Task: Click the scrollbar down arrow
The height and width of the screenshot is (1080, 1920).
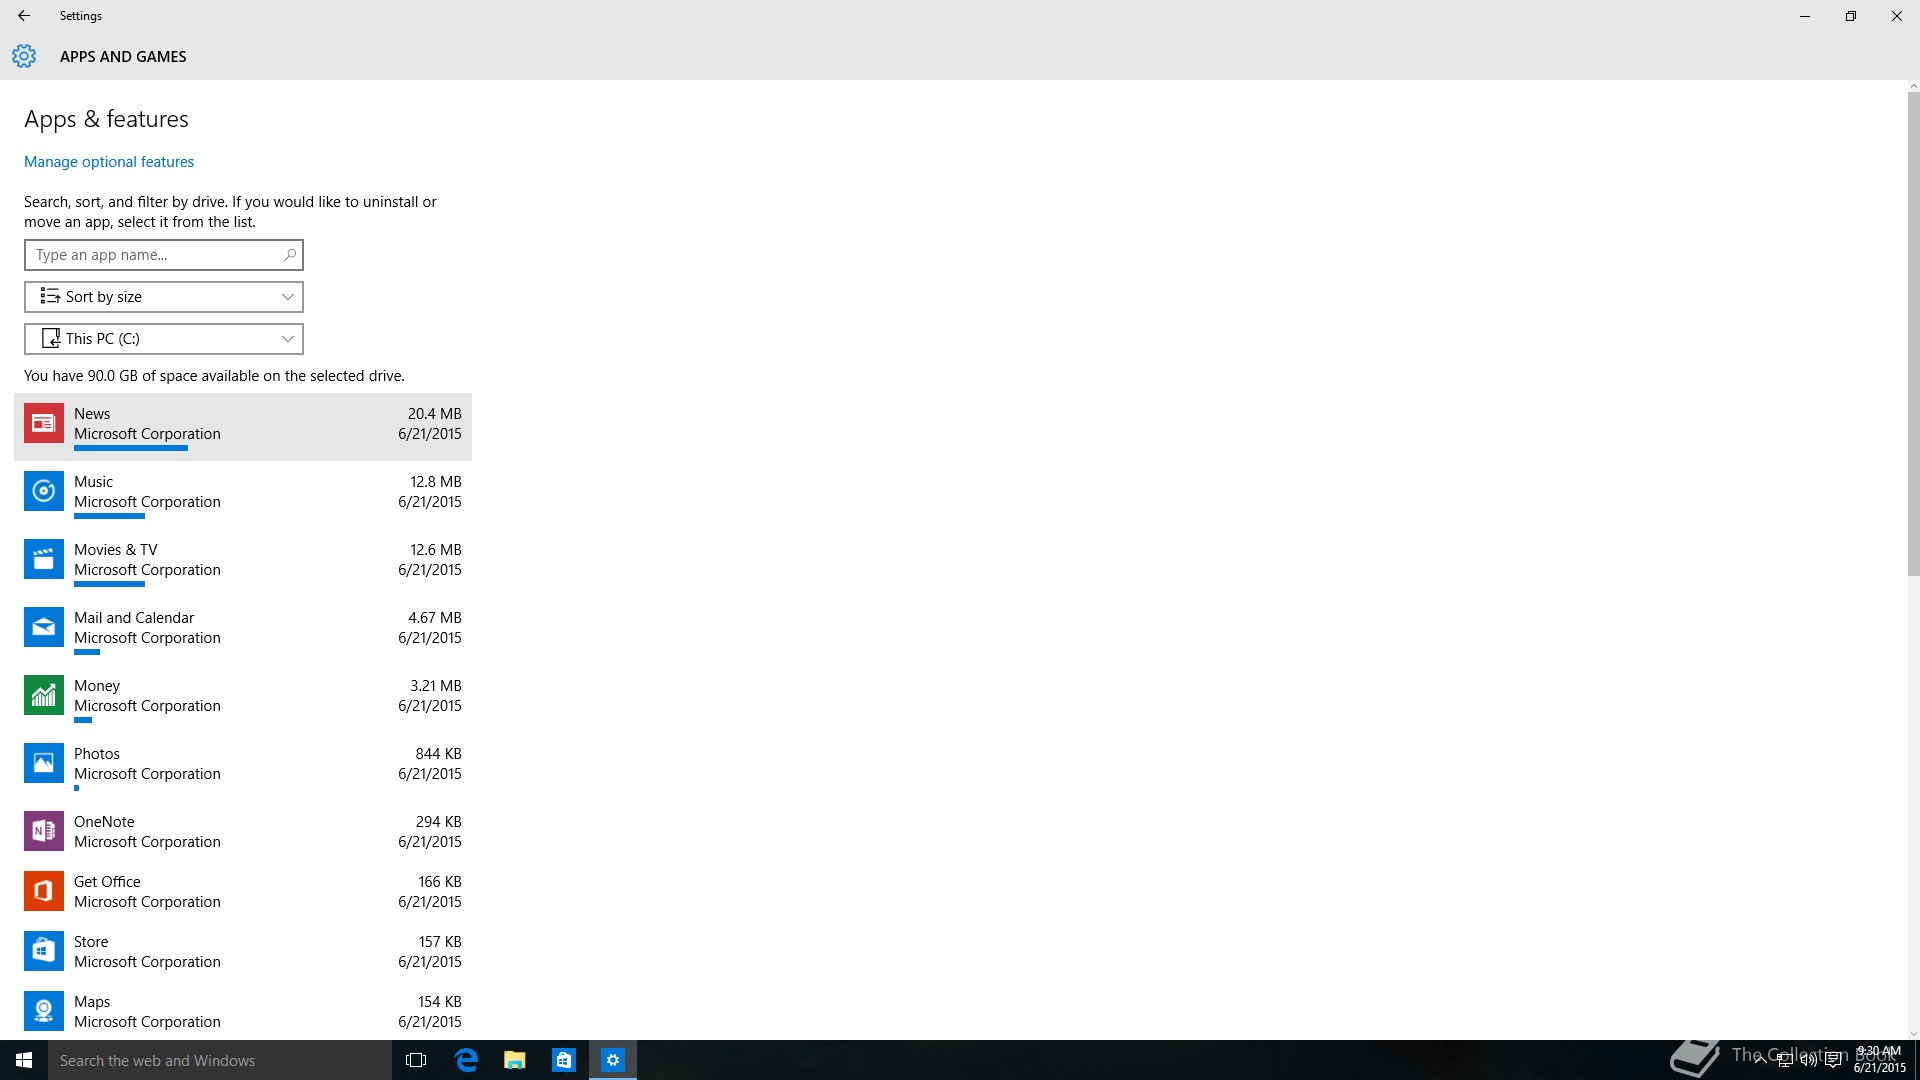Action: (x=1913, y=1033)
